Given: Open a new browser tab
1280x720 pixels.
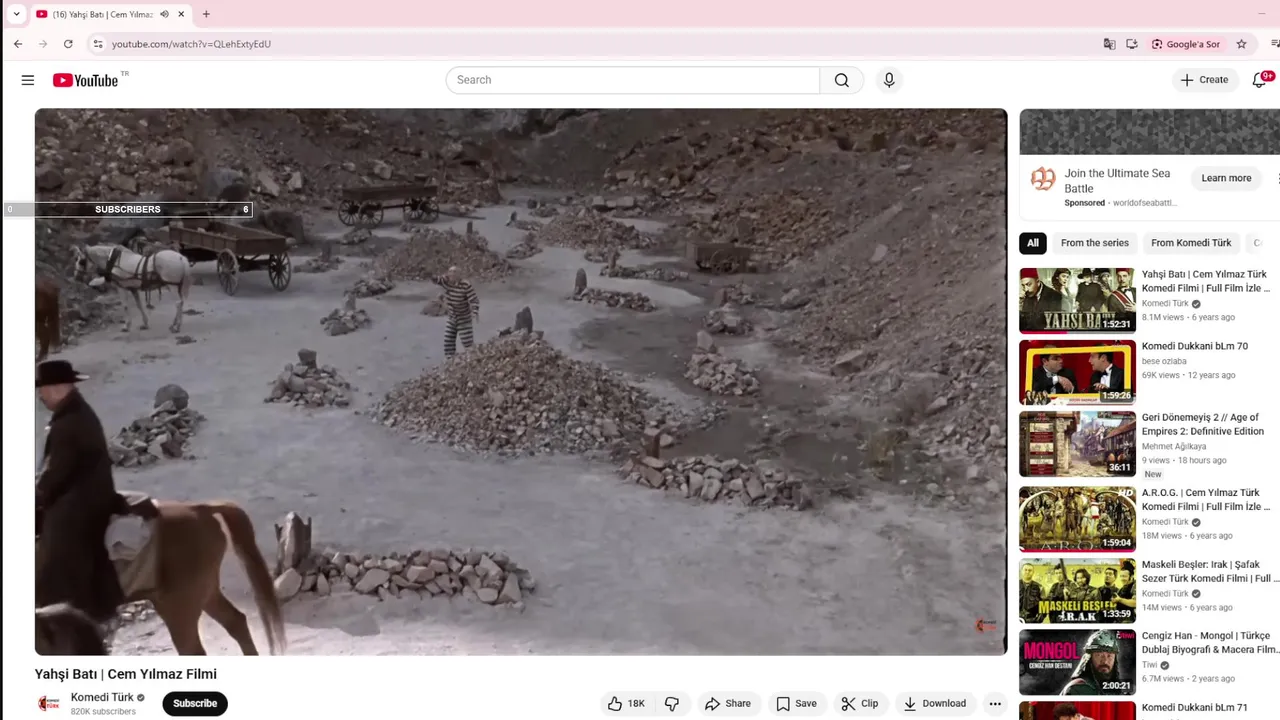Looking at the screenshot, I should 206,14.
